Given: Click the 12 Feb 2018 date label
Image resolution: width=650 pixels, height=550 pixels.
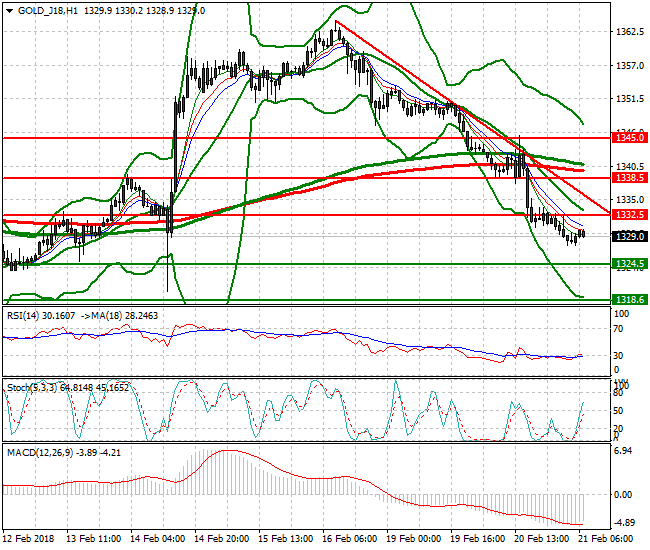Looking at the screenshot, I should (x=28, y=539).
